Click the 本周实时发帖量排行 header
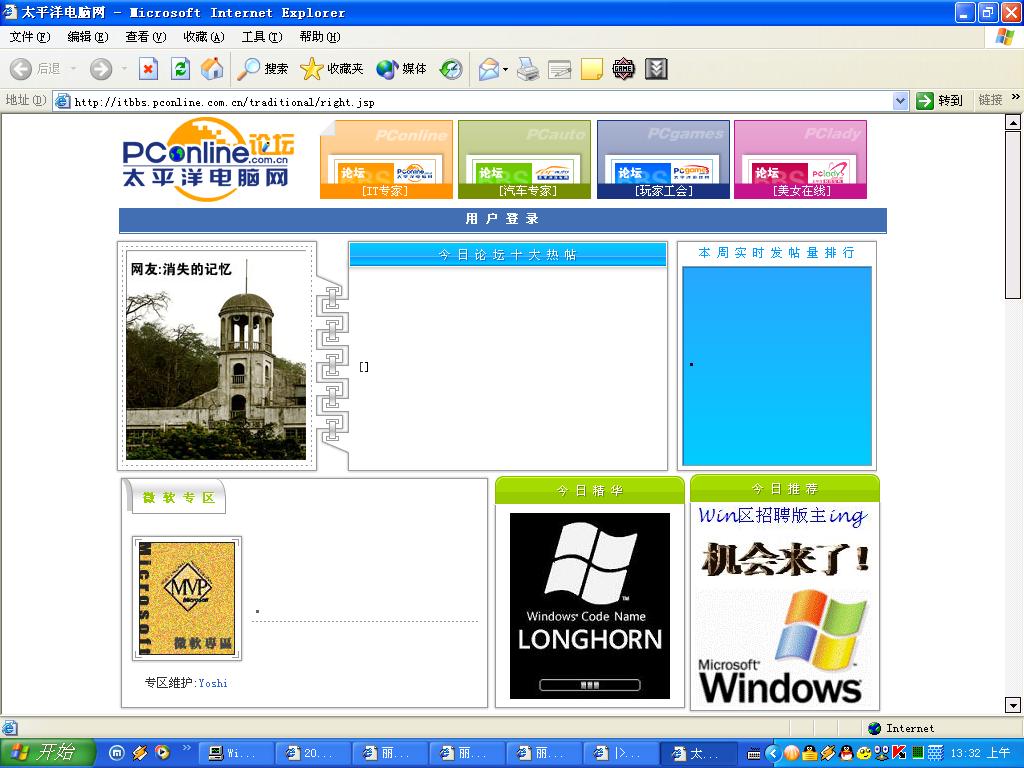Screen dimensions: 1024x768 776,253
